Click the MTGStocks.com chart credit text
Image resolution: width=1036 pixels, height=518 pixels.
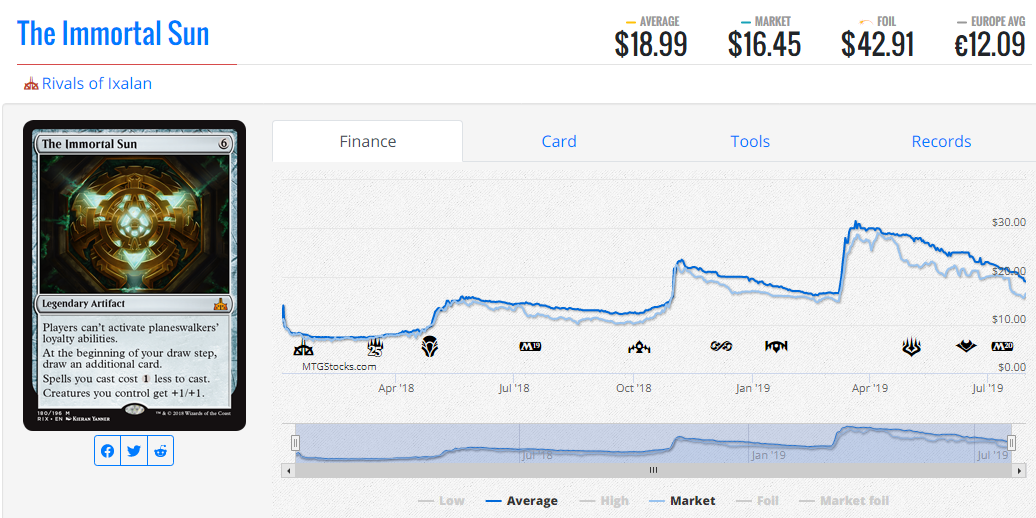point(339,366)
